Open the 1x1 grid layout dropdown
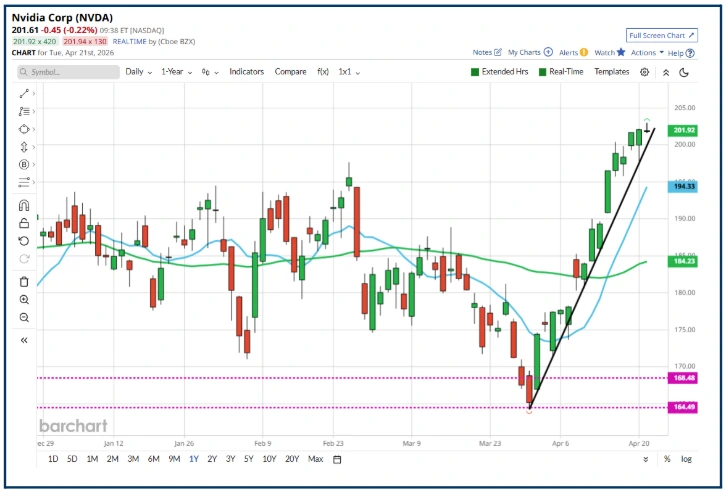Image resolution: width=726 pixels, height=492 pixels. pos(349,72)
